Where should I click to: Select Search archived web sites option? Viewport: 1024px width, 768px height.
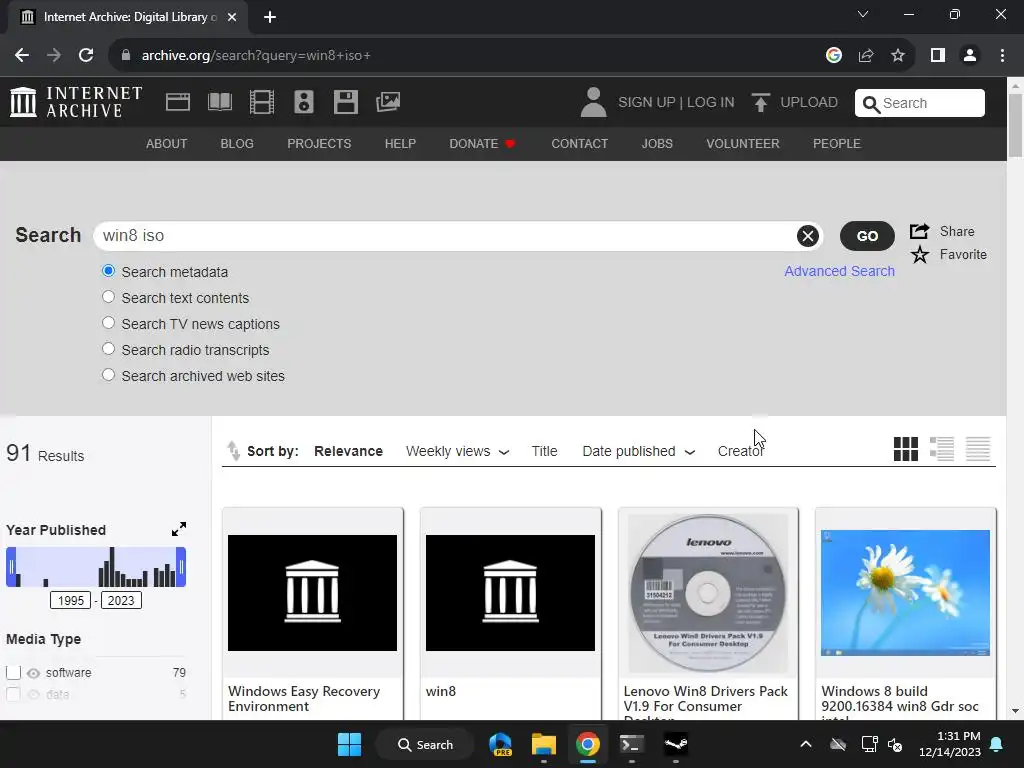pos(108,376)
